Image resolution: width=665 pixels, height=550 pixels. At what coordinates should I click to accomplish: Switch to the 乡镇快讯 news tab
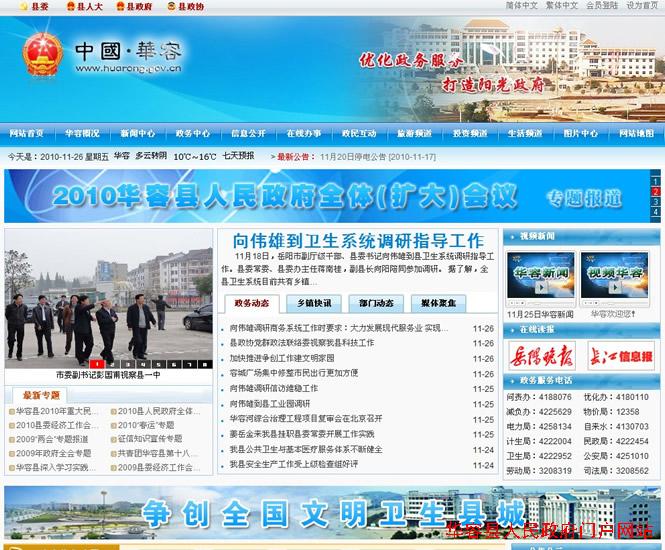point(314,304)
